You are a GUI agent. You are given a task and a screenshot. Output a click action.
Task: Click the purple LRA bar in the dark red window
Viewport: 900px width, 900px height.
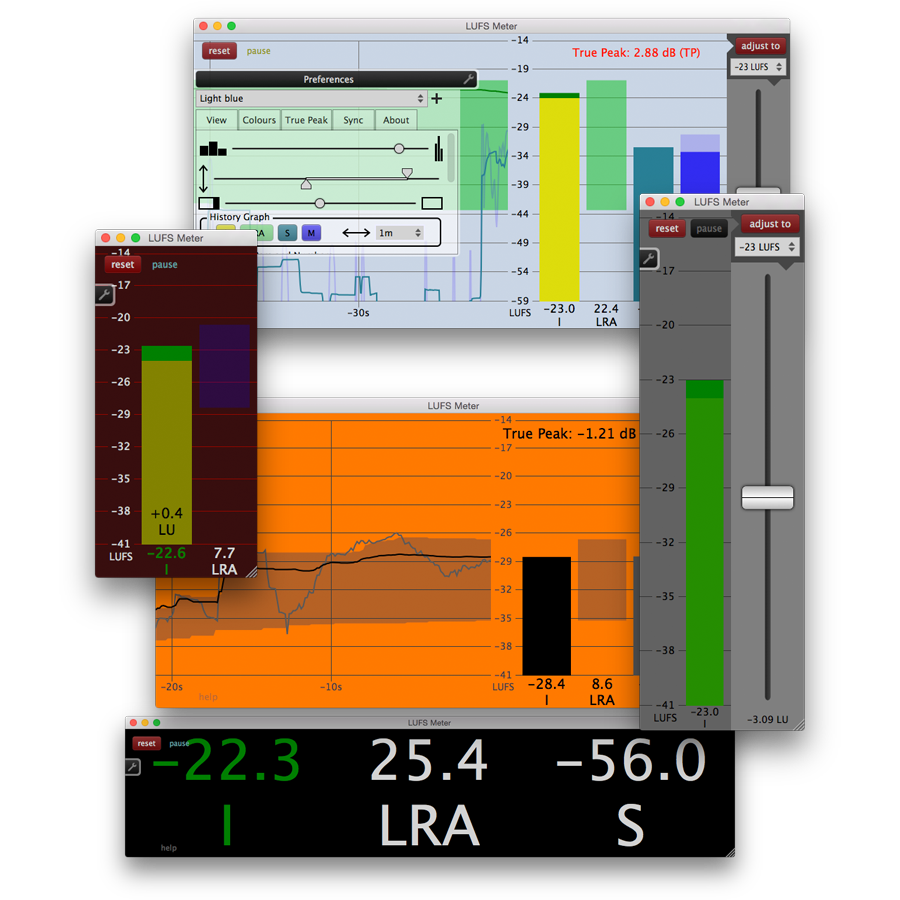pyautogui.click(x=224, y=366)
